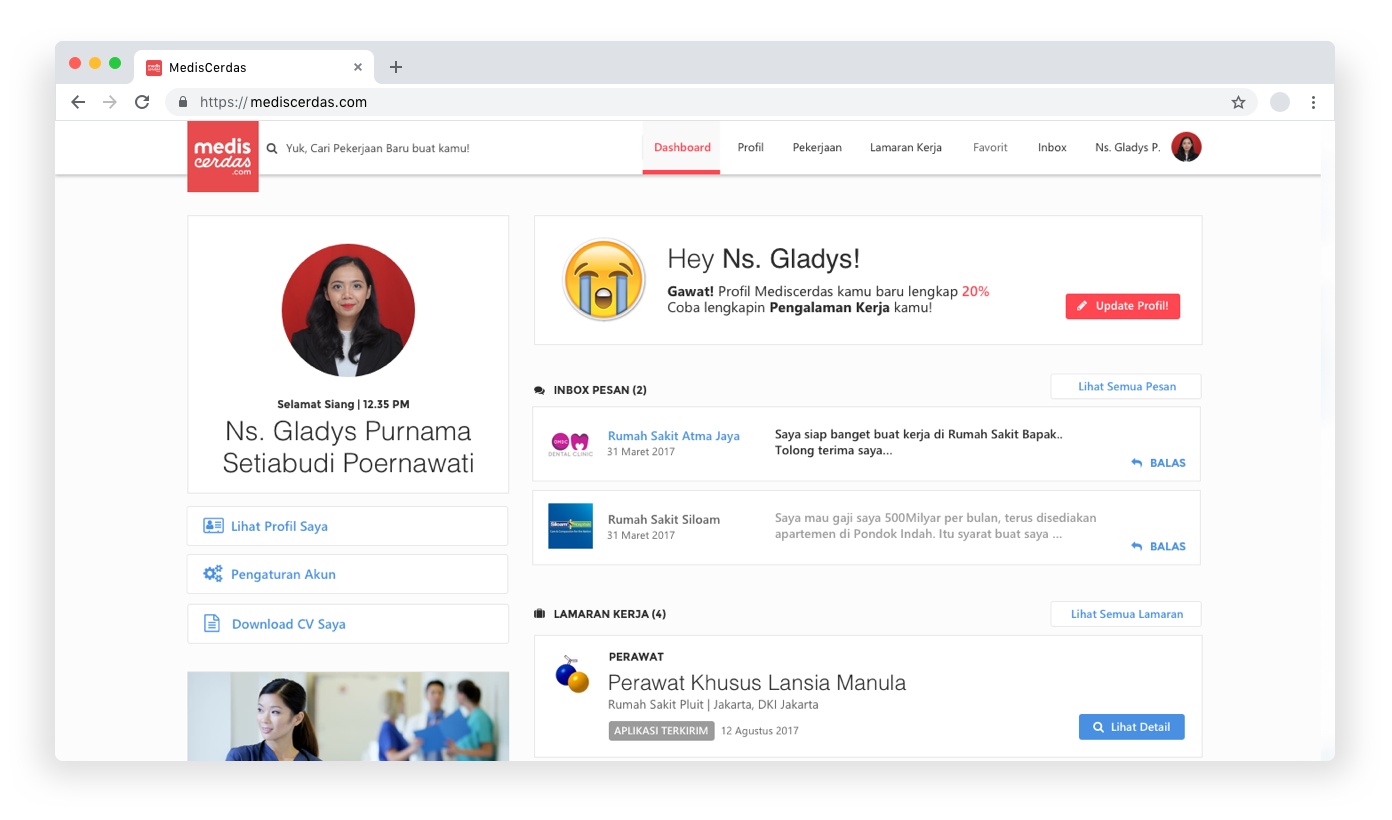Click the Rumah Sakit Pluit logo
This screenshot has height=820, width=1392.
(572, 675)
